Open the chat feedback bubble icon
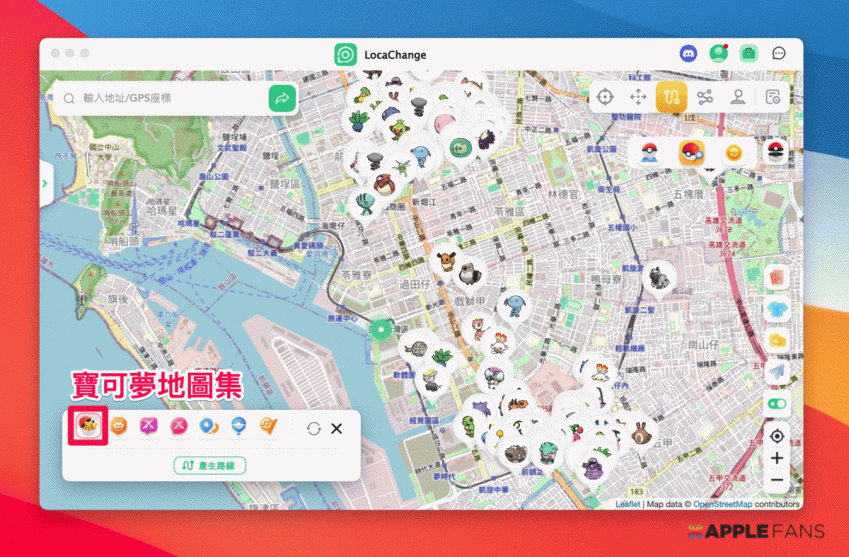Screen dimensions: 849x557 [779, 54]
